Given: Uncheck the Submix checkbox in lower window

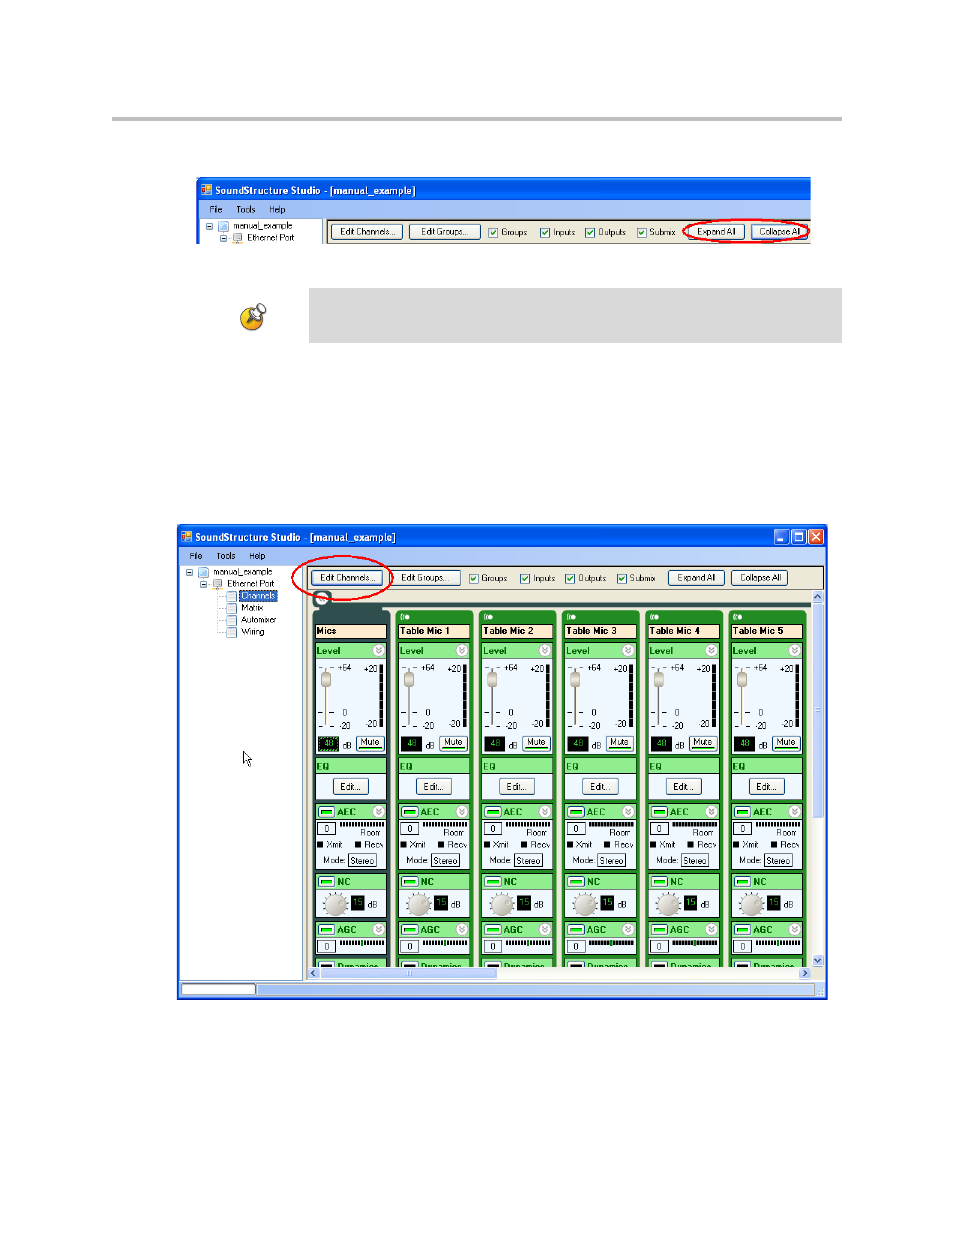Looking at the screenshot, I should pos(622,579).
